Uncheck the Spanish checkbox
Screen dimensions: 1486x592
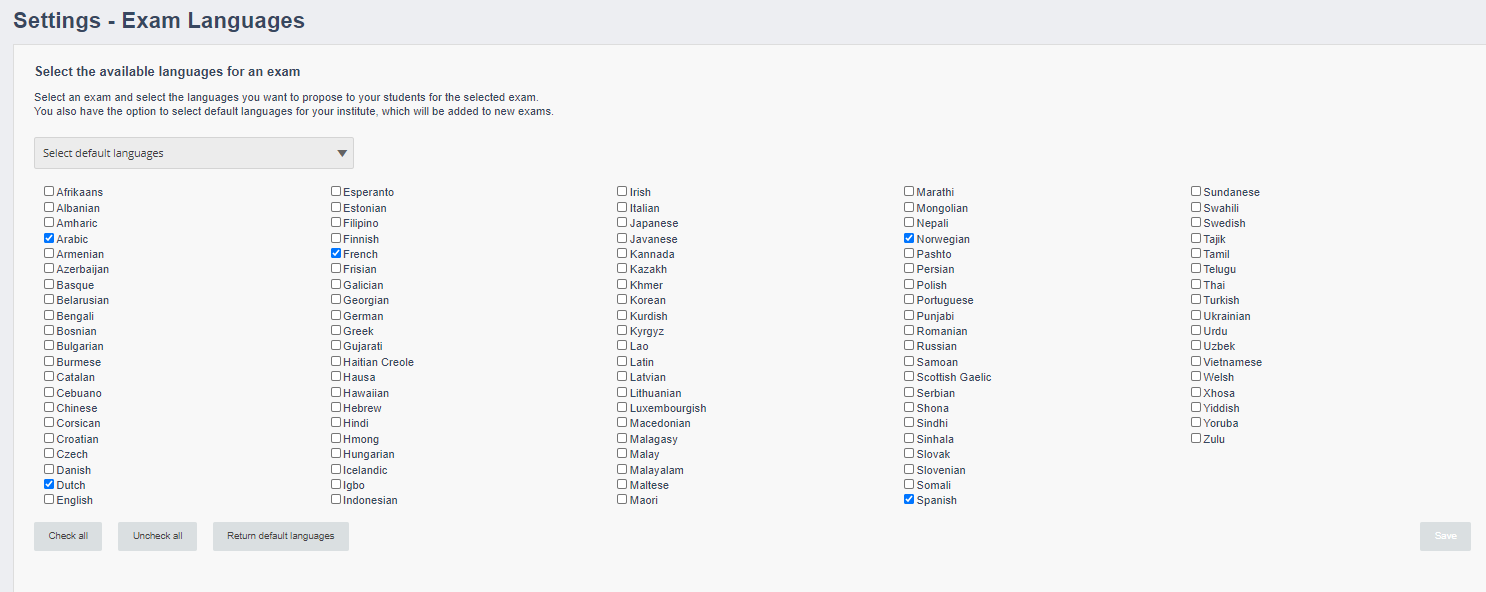(909, 499)
